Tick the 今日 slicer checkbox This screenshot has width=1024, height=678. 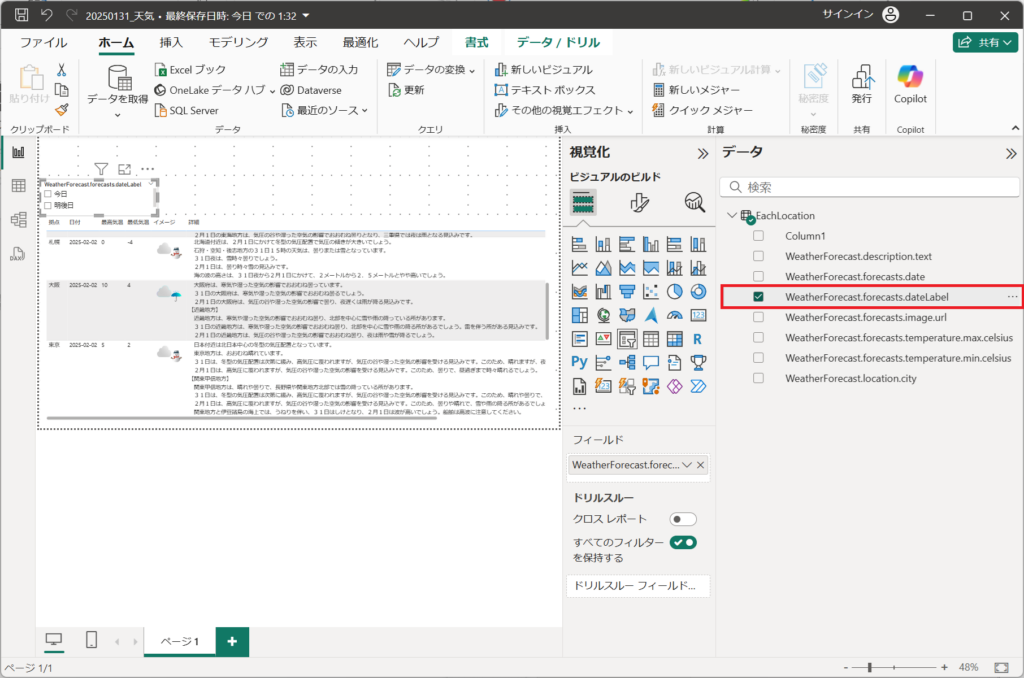click(47, 194)
